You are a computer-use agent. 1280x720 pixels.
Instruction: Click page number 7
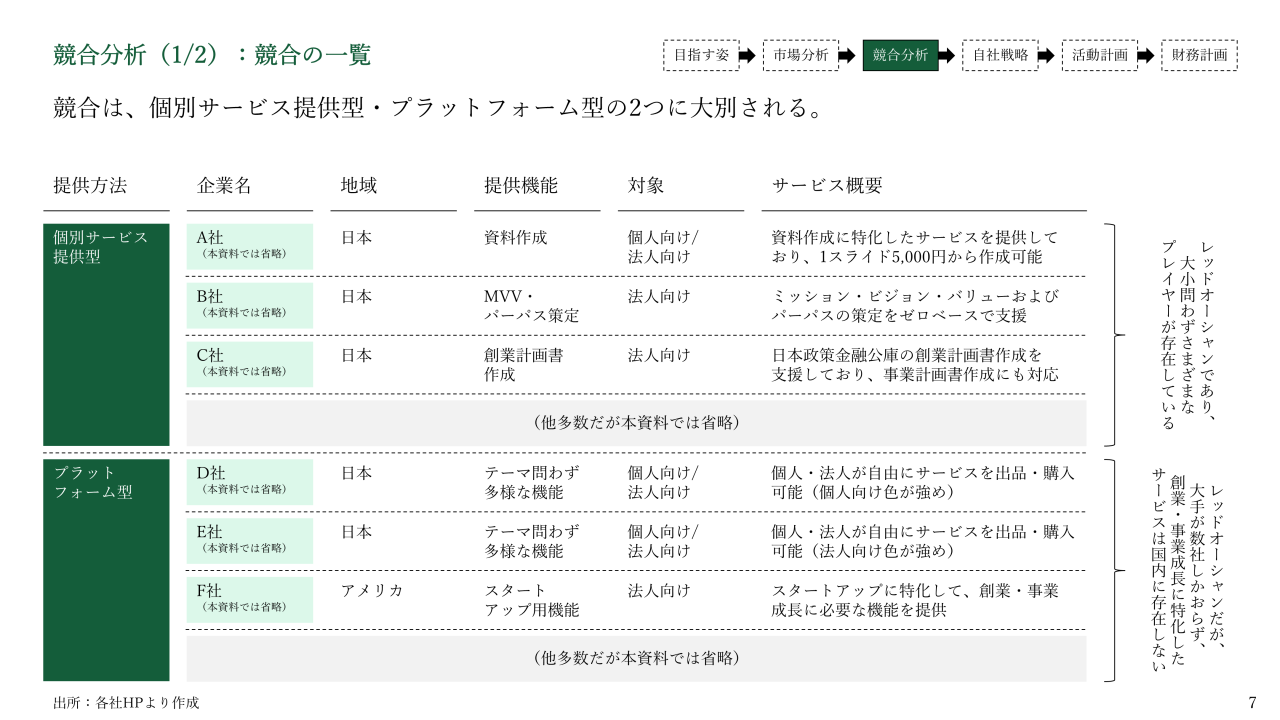[x=1252, y=702]
